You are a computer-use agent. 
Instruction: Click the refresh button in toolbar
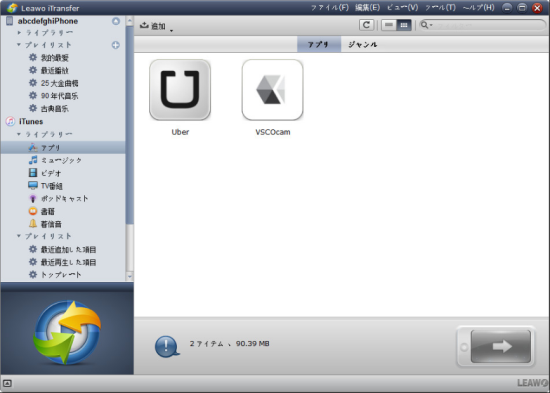[x=366, y=25]
